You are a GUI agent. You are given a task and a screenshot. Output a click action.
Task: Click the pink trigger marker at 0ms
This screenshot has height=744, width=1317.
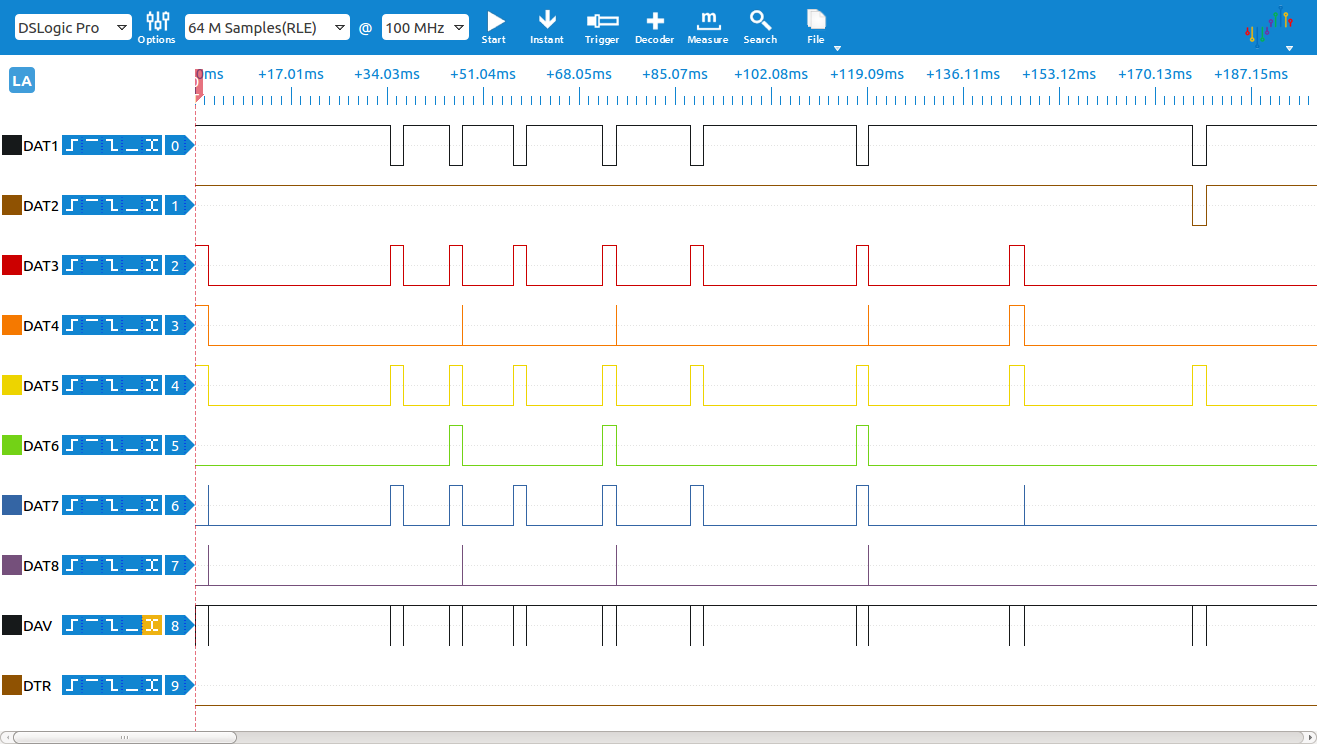pos(199,84)
